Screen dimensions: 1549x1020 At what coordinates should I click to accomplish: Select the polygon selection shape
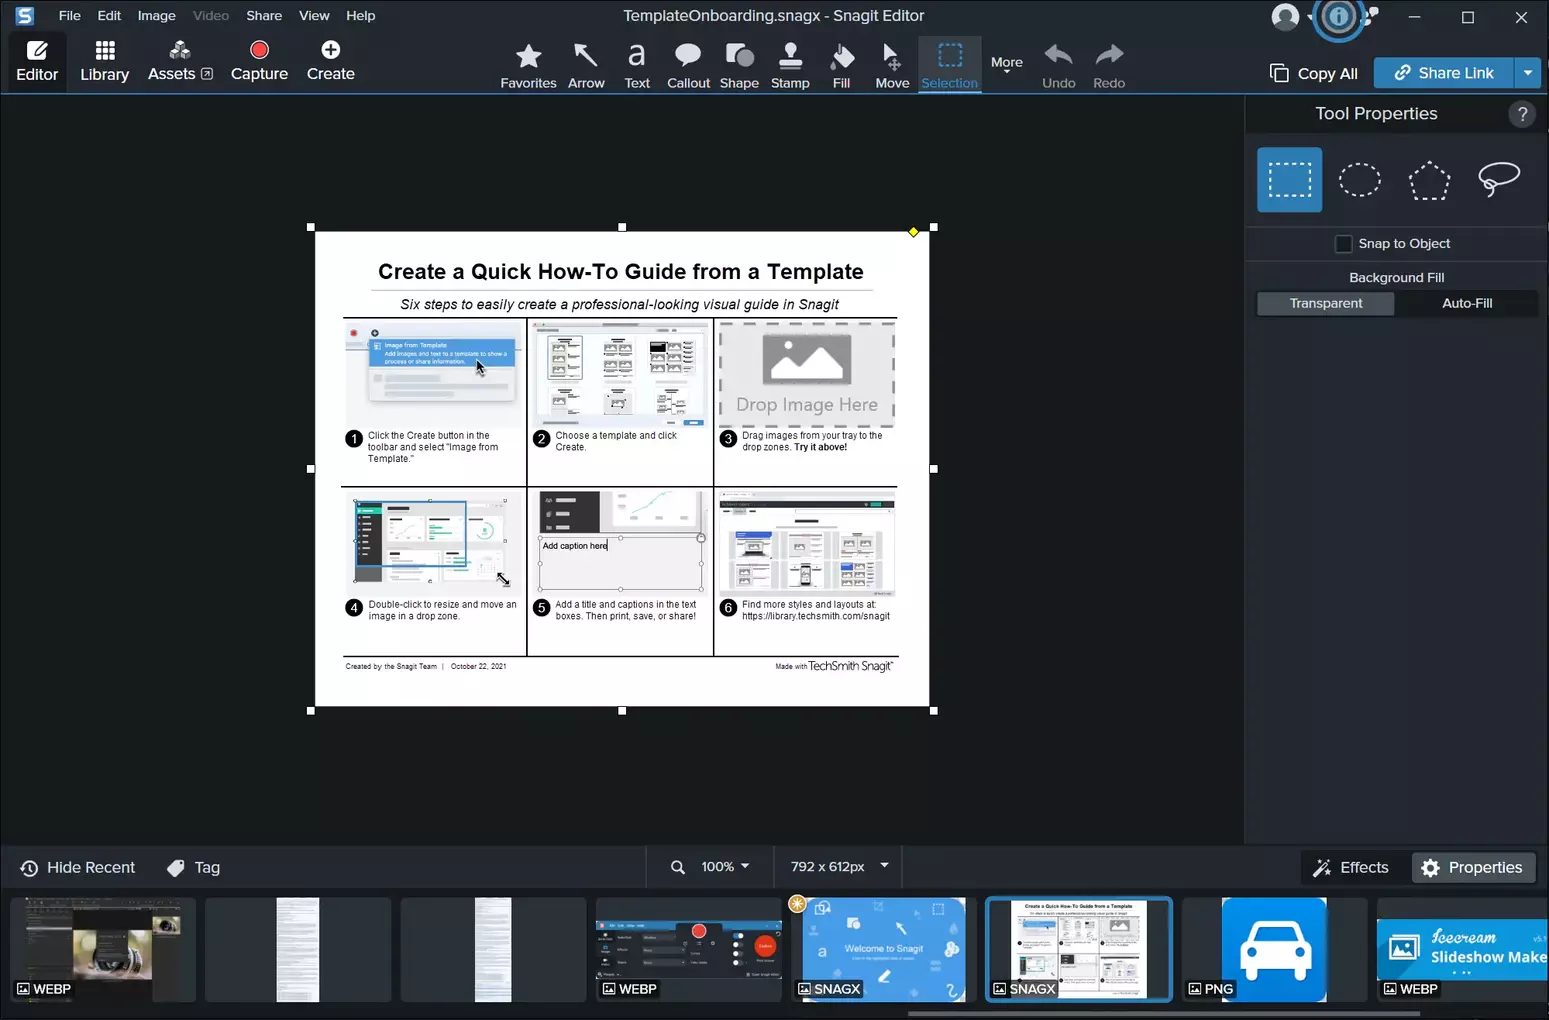pyautogui.click(x=1429, y=180)
